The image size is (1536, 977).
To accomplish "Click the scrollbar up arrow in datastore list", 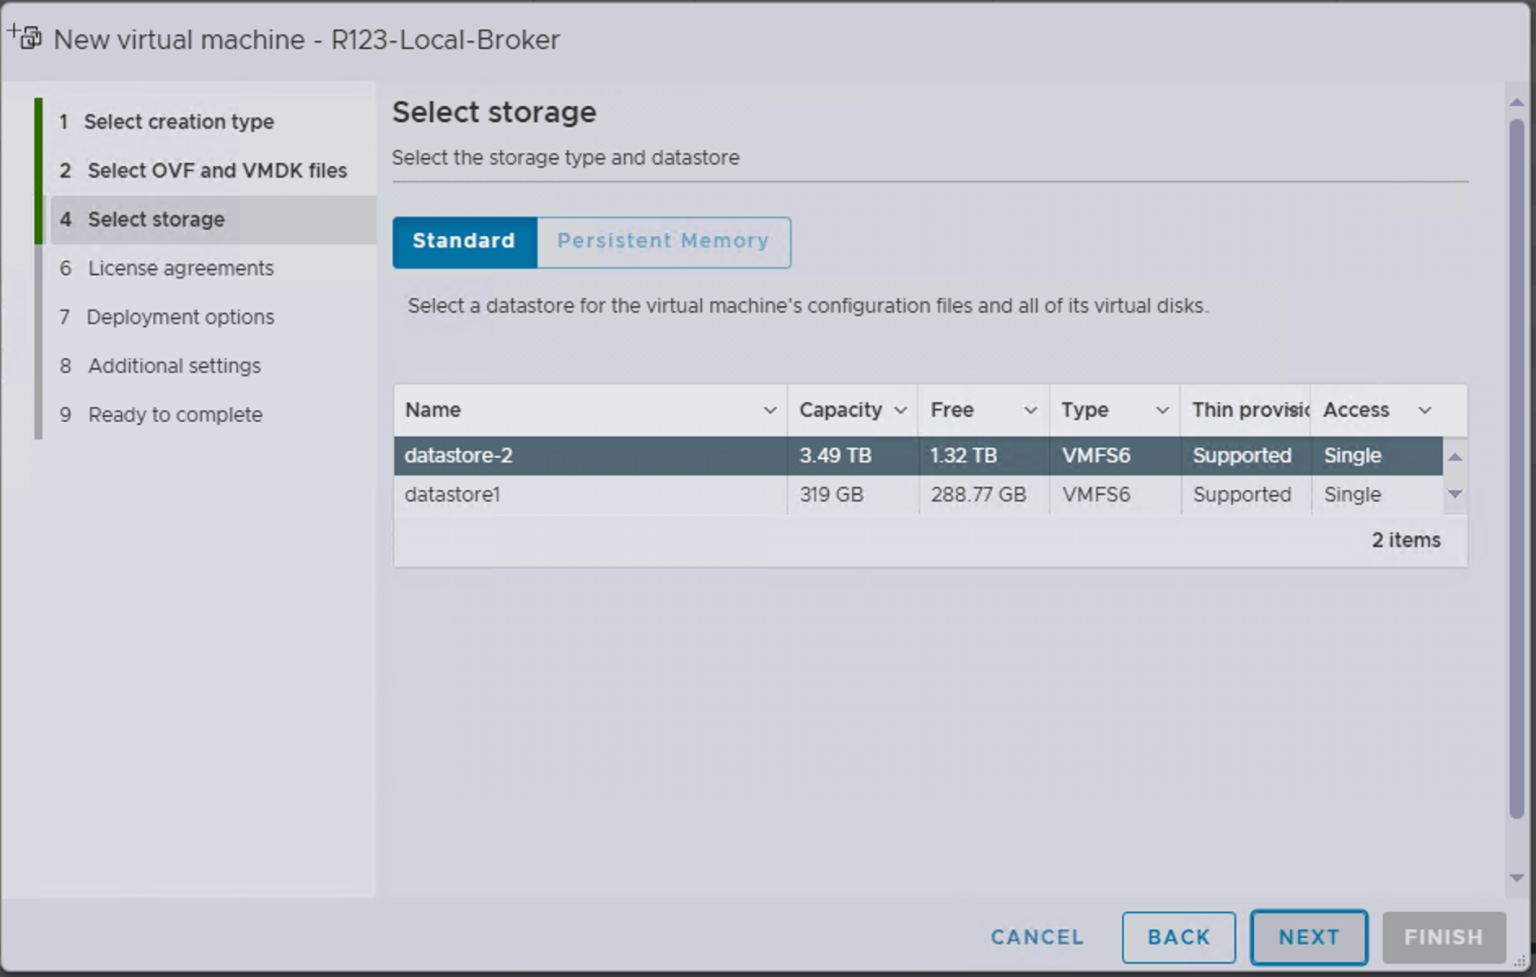I will click(x=1455, y=455).
